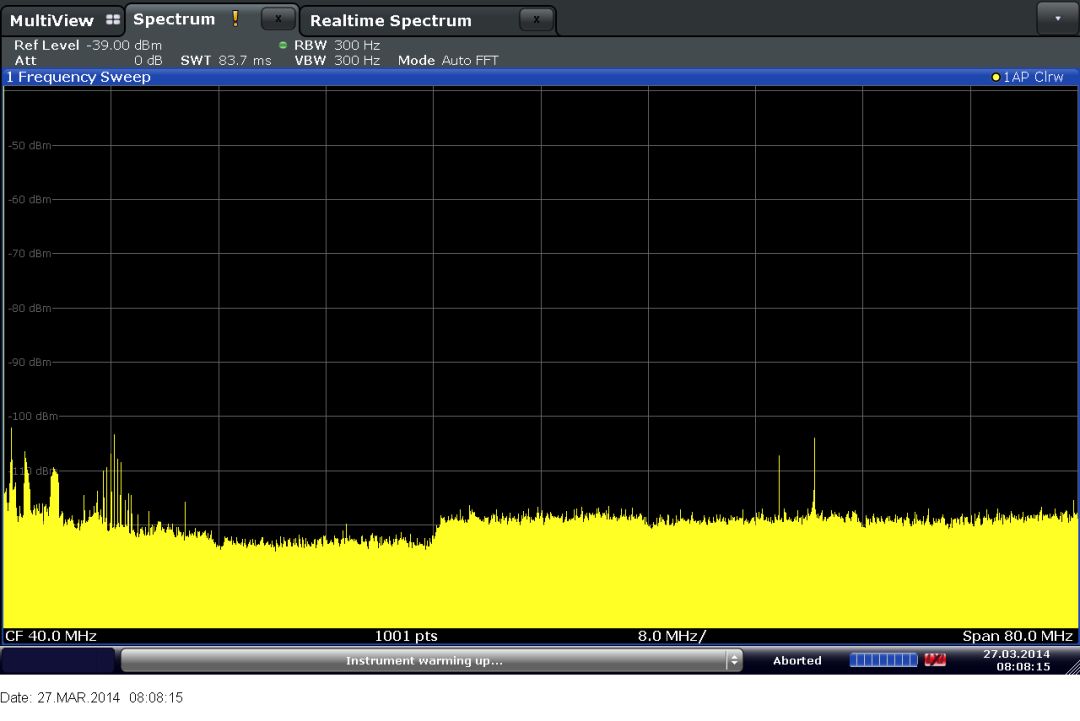The height and width of the screenshot is (721, 1080).
Task: Click the MultiView grid icon
Action: (113, 20)
